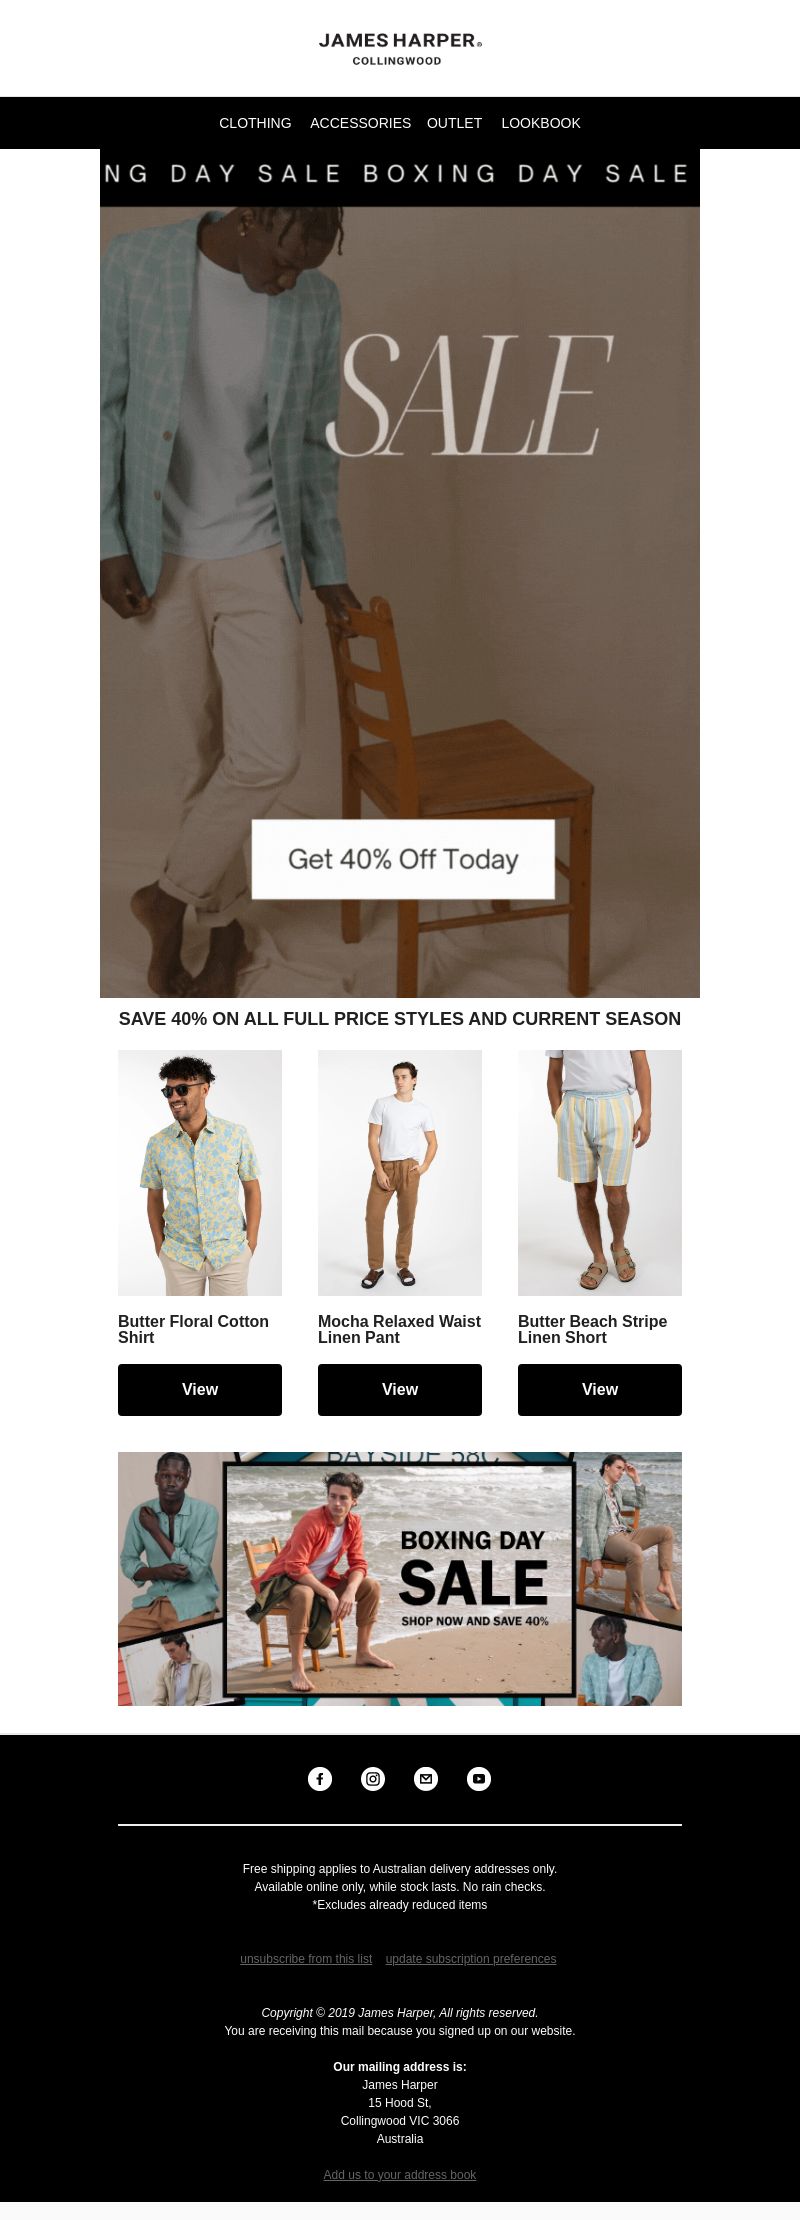Viewport: 800px width, 2220px height.
Task: Click the Get 40% Off Today button
Action: (403, 859)
